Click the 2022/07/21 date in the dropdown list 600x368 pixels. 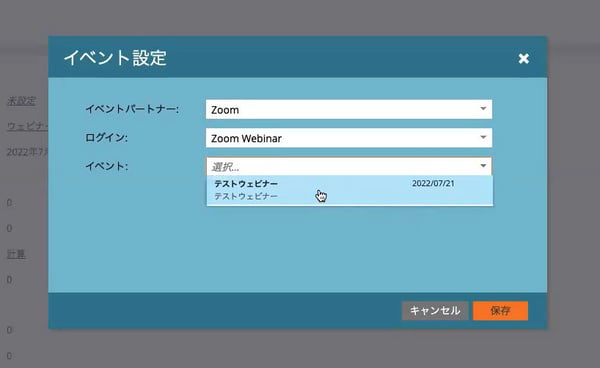(x=433, y=183)
